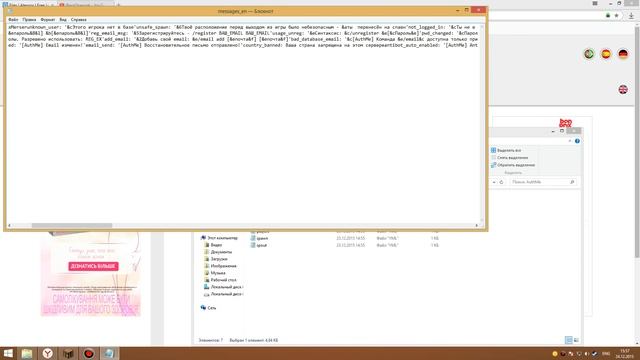Select the Portuguese flag language icon
This screenshot has width=640, height=360.
tap(589, 54)
